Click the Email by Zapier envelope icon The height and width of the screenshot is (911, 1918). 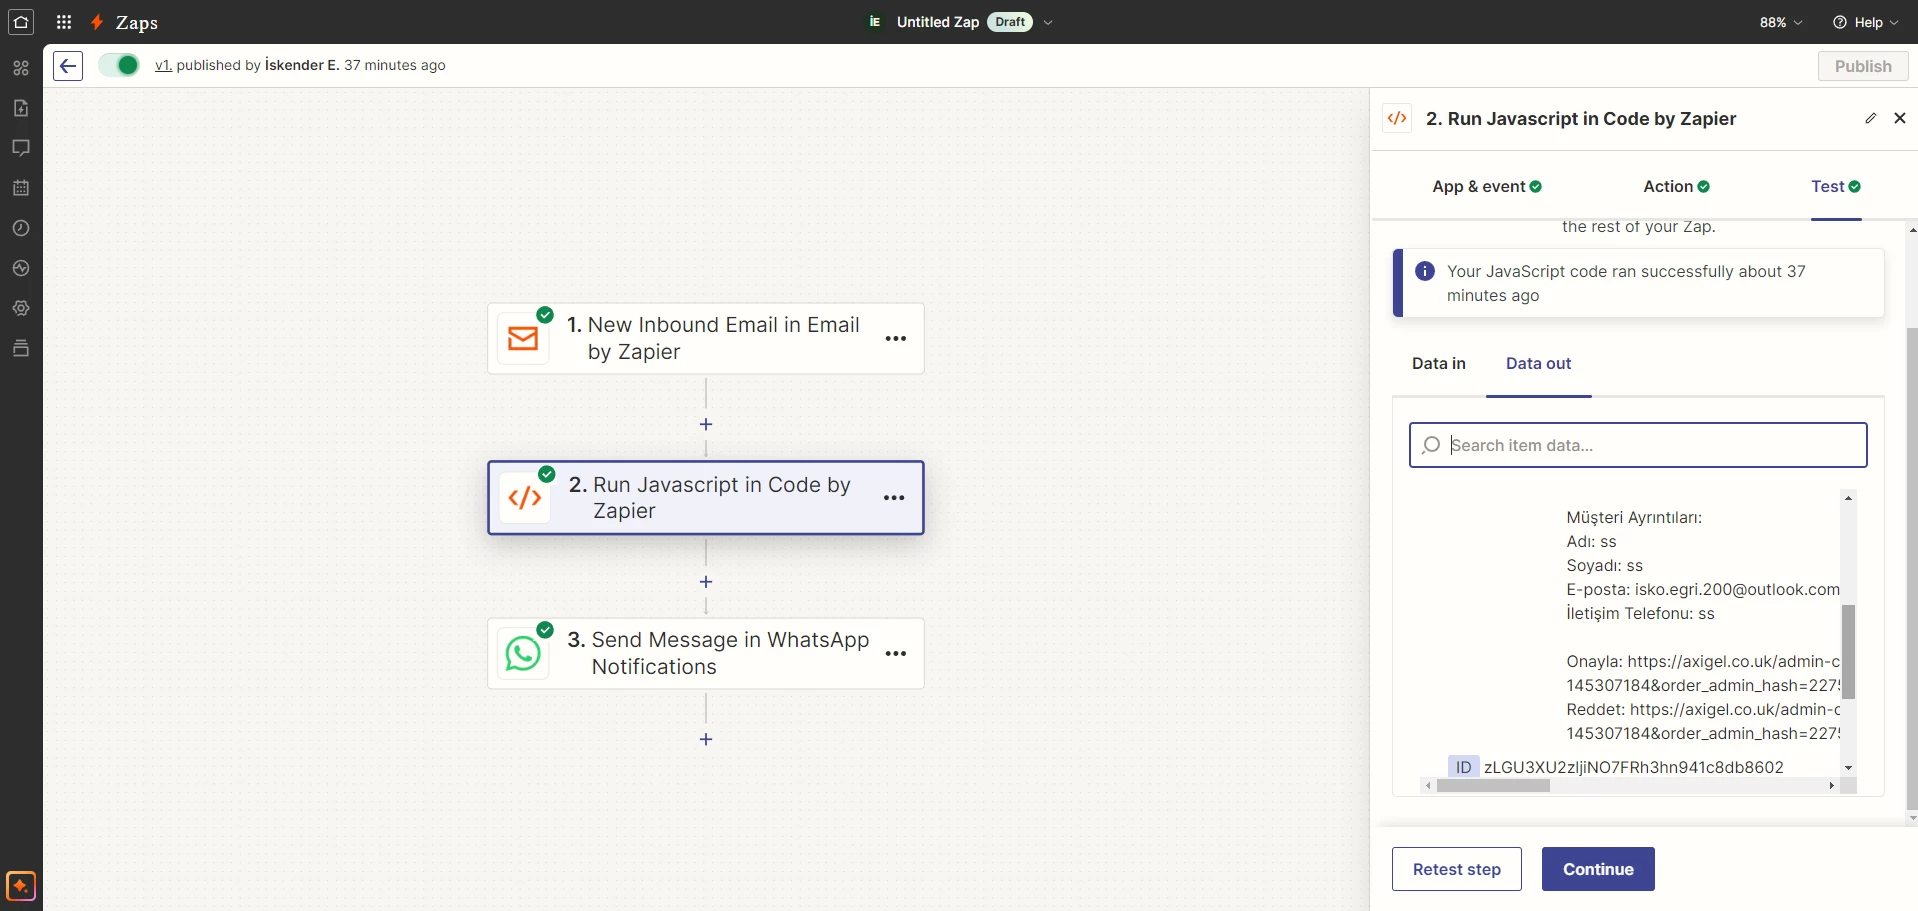523,339
